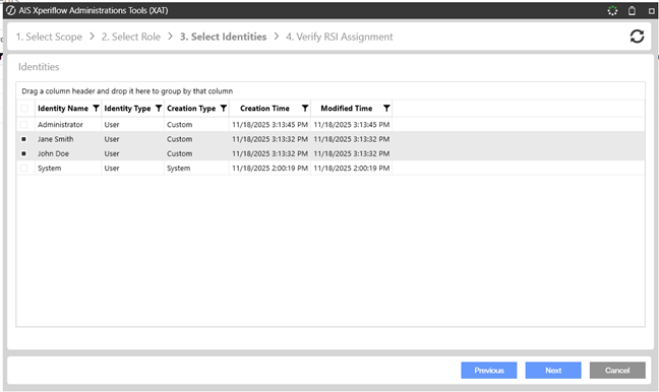This screenshot has height=392, width=659.
Task: Click the Previous button
Action: click(489, 370)
